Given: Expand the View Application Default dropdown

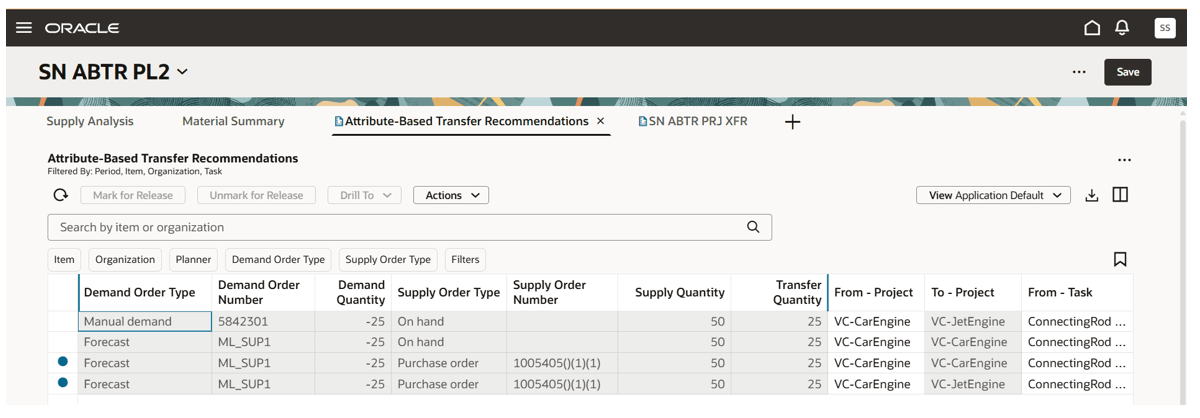Looking at the screenshot, I should pyautogui.click(x=993, y=195).
